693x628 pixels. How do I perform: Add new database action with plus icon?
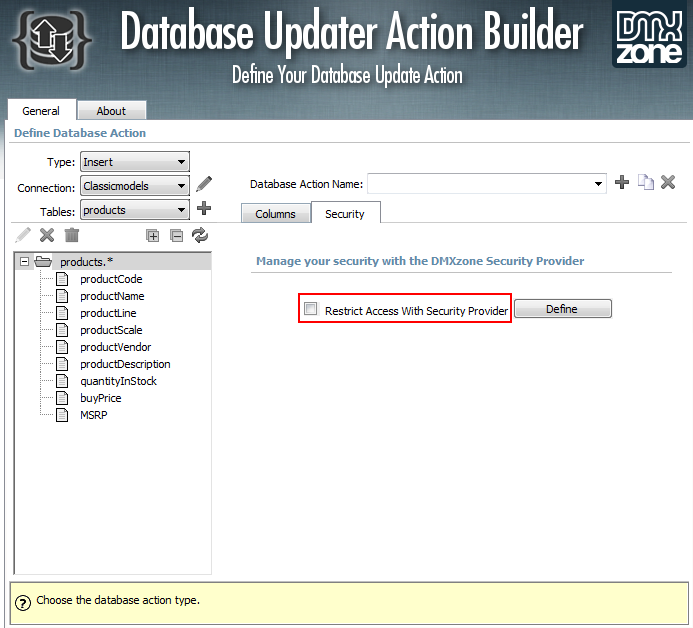pyautogui.click(x=622, y=182)
